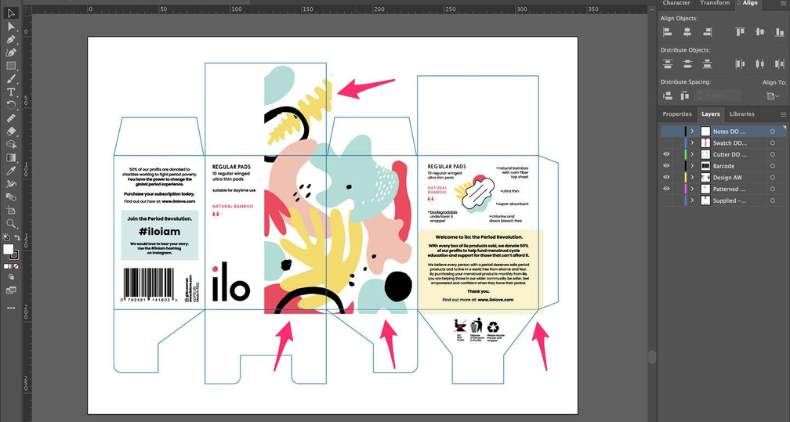Open the Align panel hamburger menu
The image size is (790, 422).
click(783, 3)
